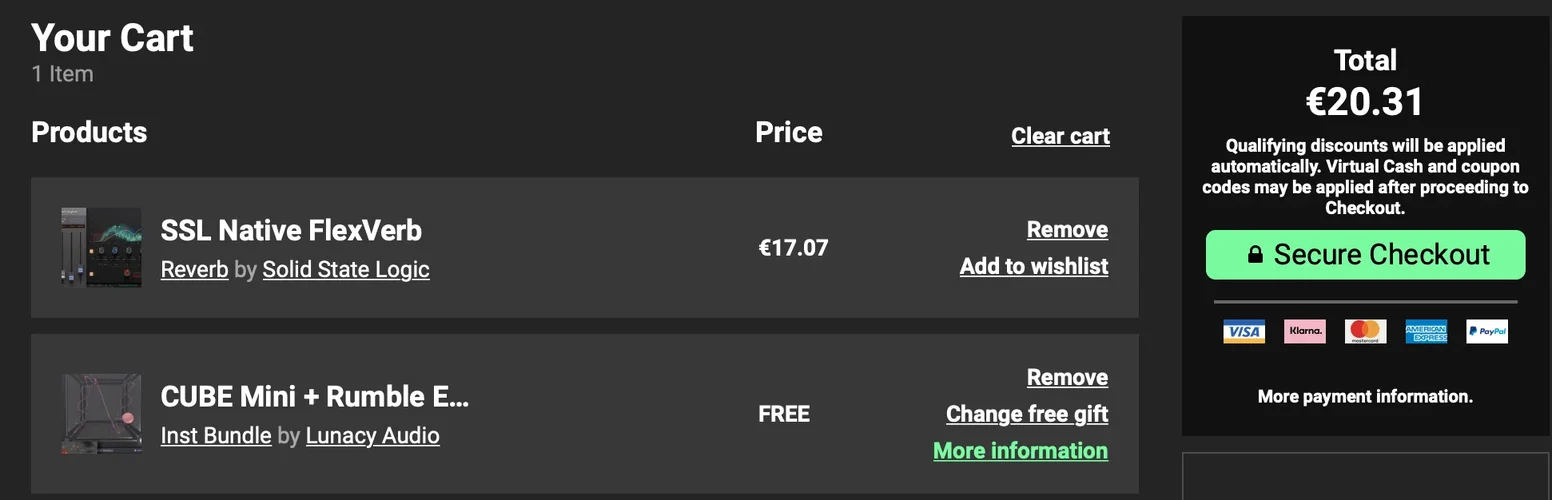Click the Visa payment icon

pyautogui.click(x=1244, y=332)
